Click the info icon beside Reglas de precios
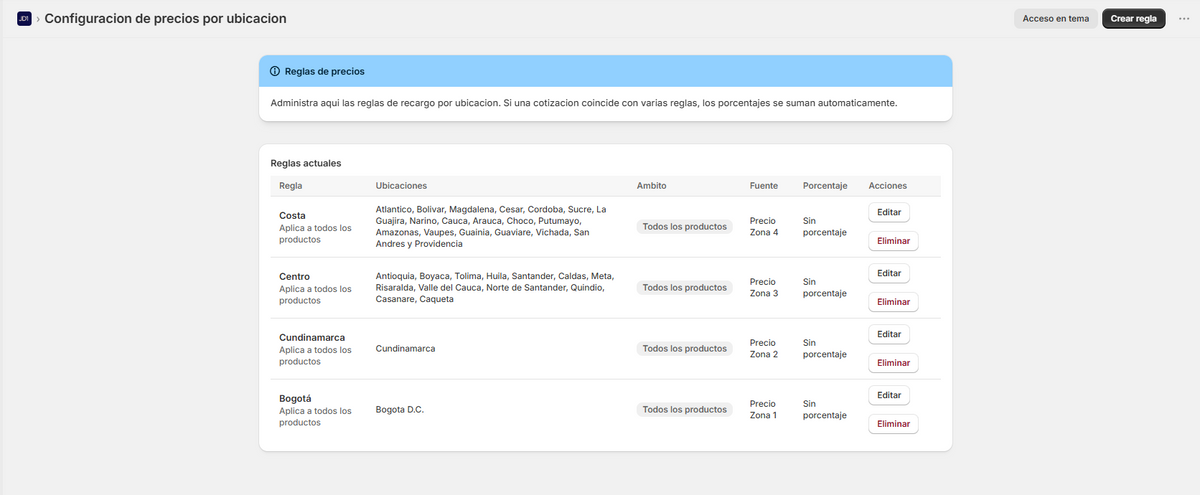 (275, 72)
